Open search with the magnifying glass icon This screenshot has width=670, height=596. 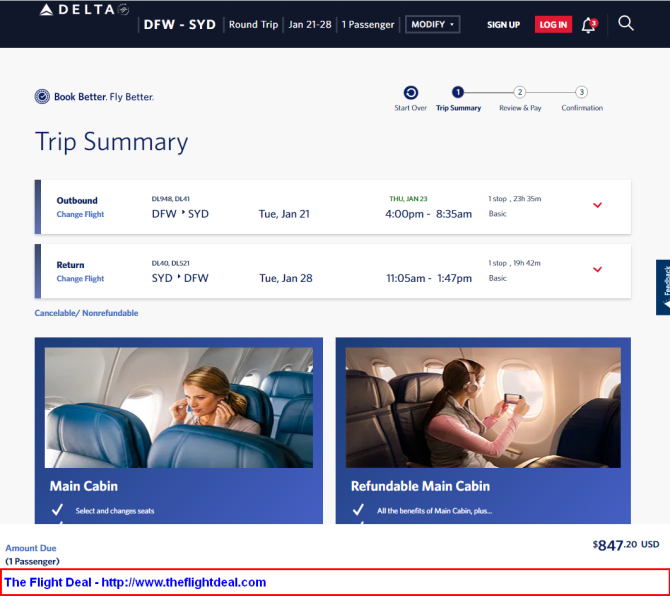click(626, 23)
